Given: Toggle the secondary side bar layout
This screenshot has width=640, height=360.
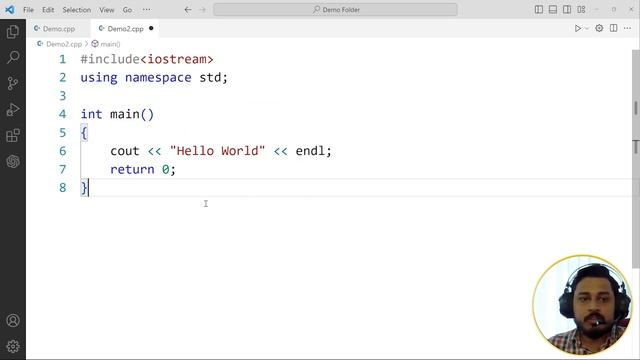Looking at the screenshot, I should [x=567, y=9].
